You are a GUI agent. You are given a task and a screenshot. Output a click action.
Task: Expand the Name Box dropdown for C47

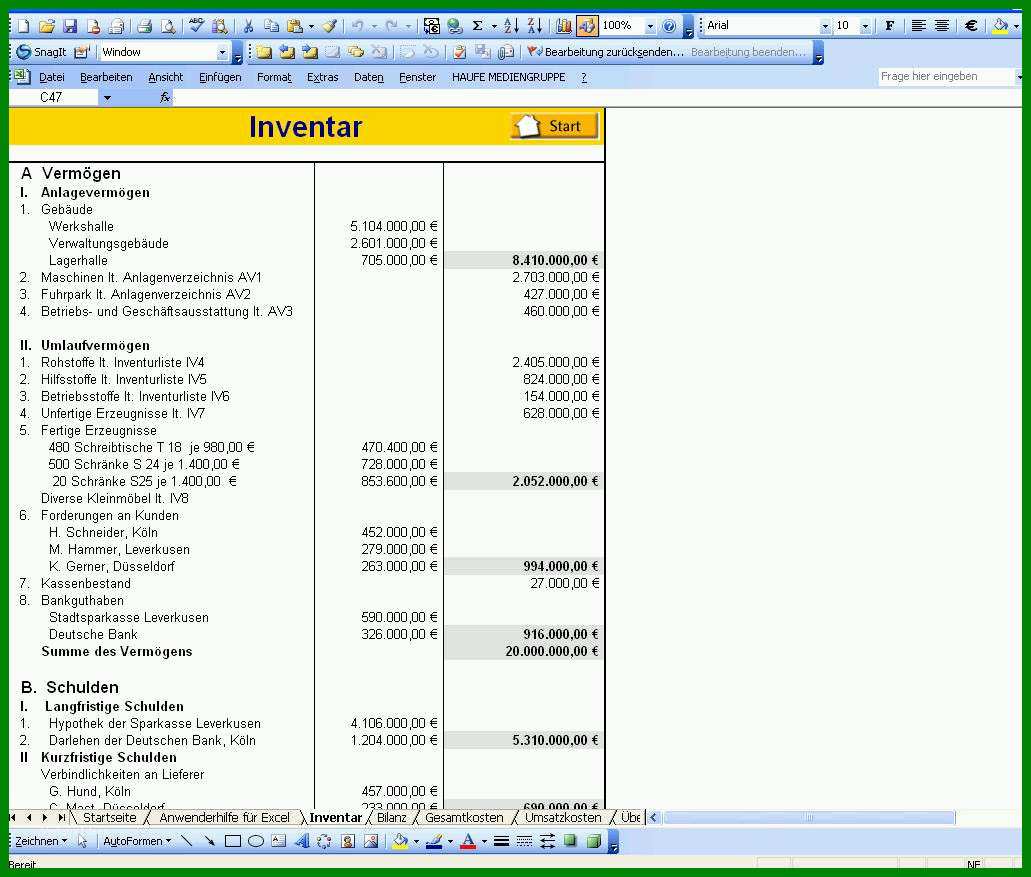(107, 98)
